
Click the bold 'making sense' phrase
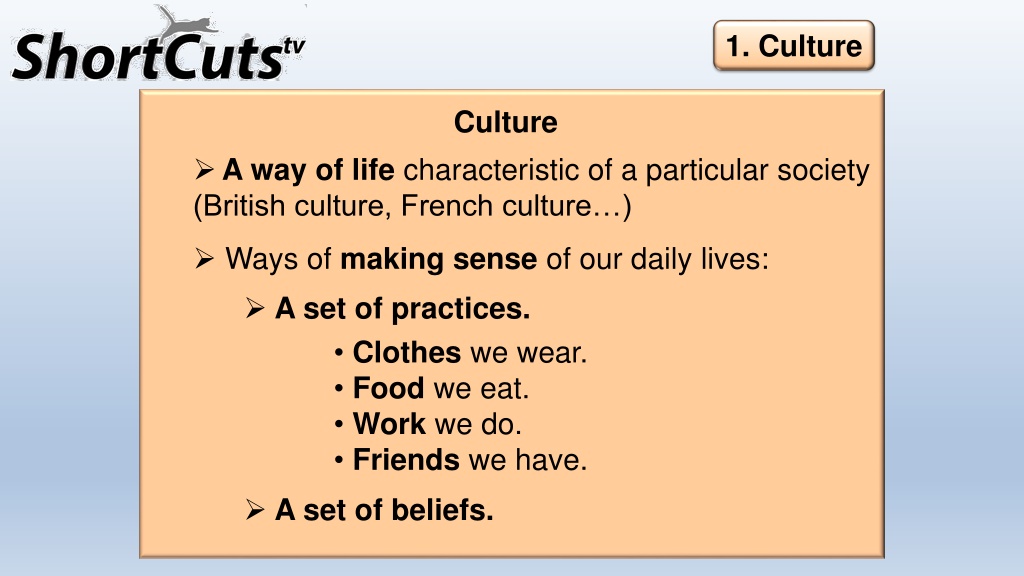click(x=438, y=259)
